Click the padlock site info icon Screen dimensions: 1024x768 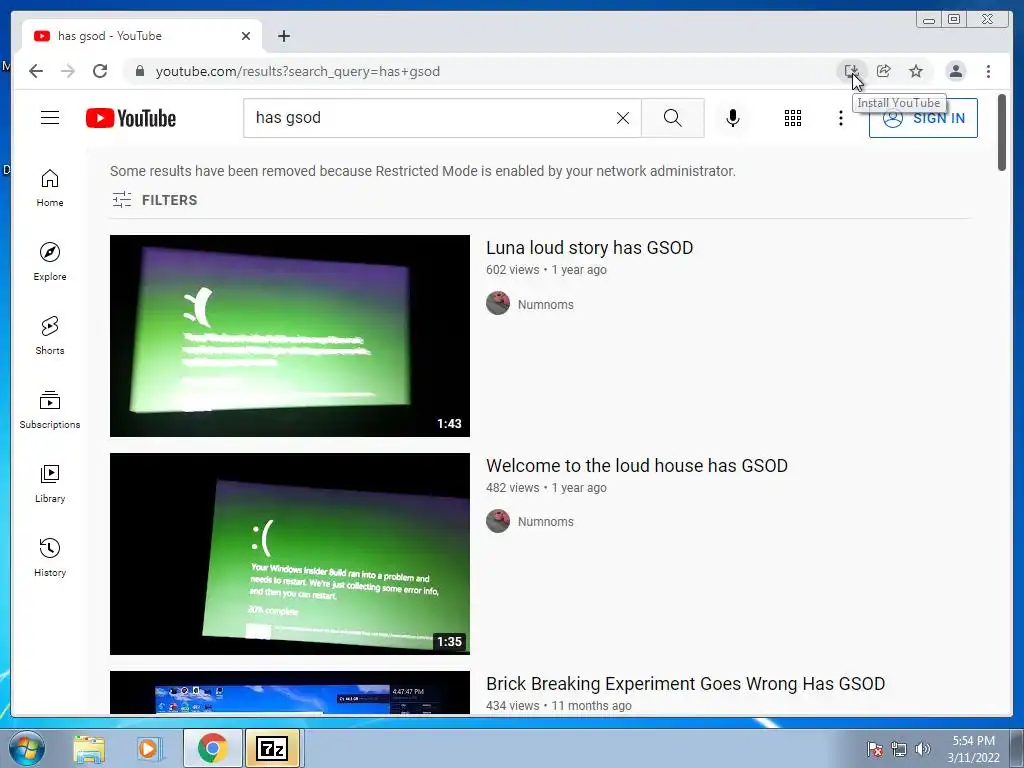click(x=140, y=71)
